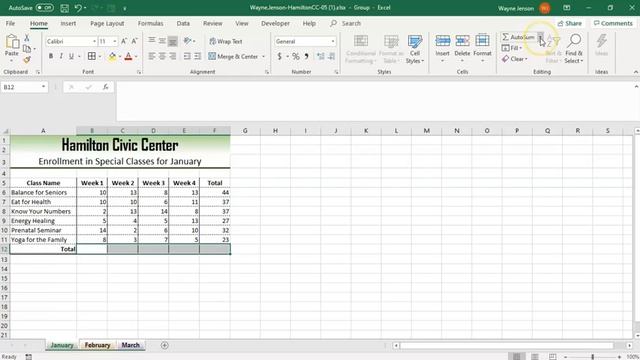Decrease font size with small A
Image resolution: width=640 pixels, height=360 pixels.
134,41
